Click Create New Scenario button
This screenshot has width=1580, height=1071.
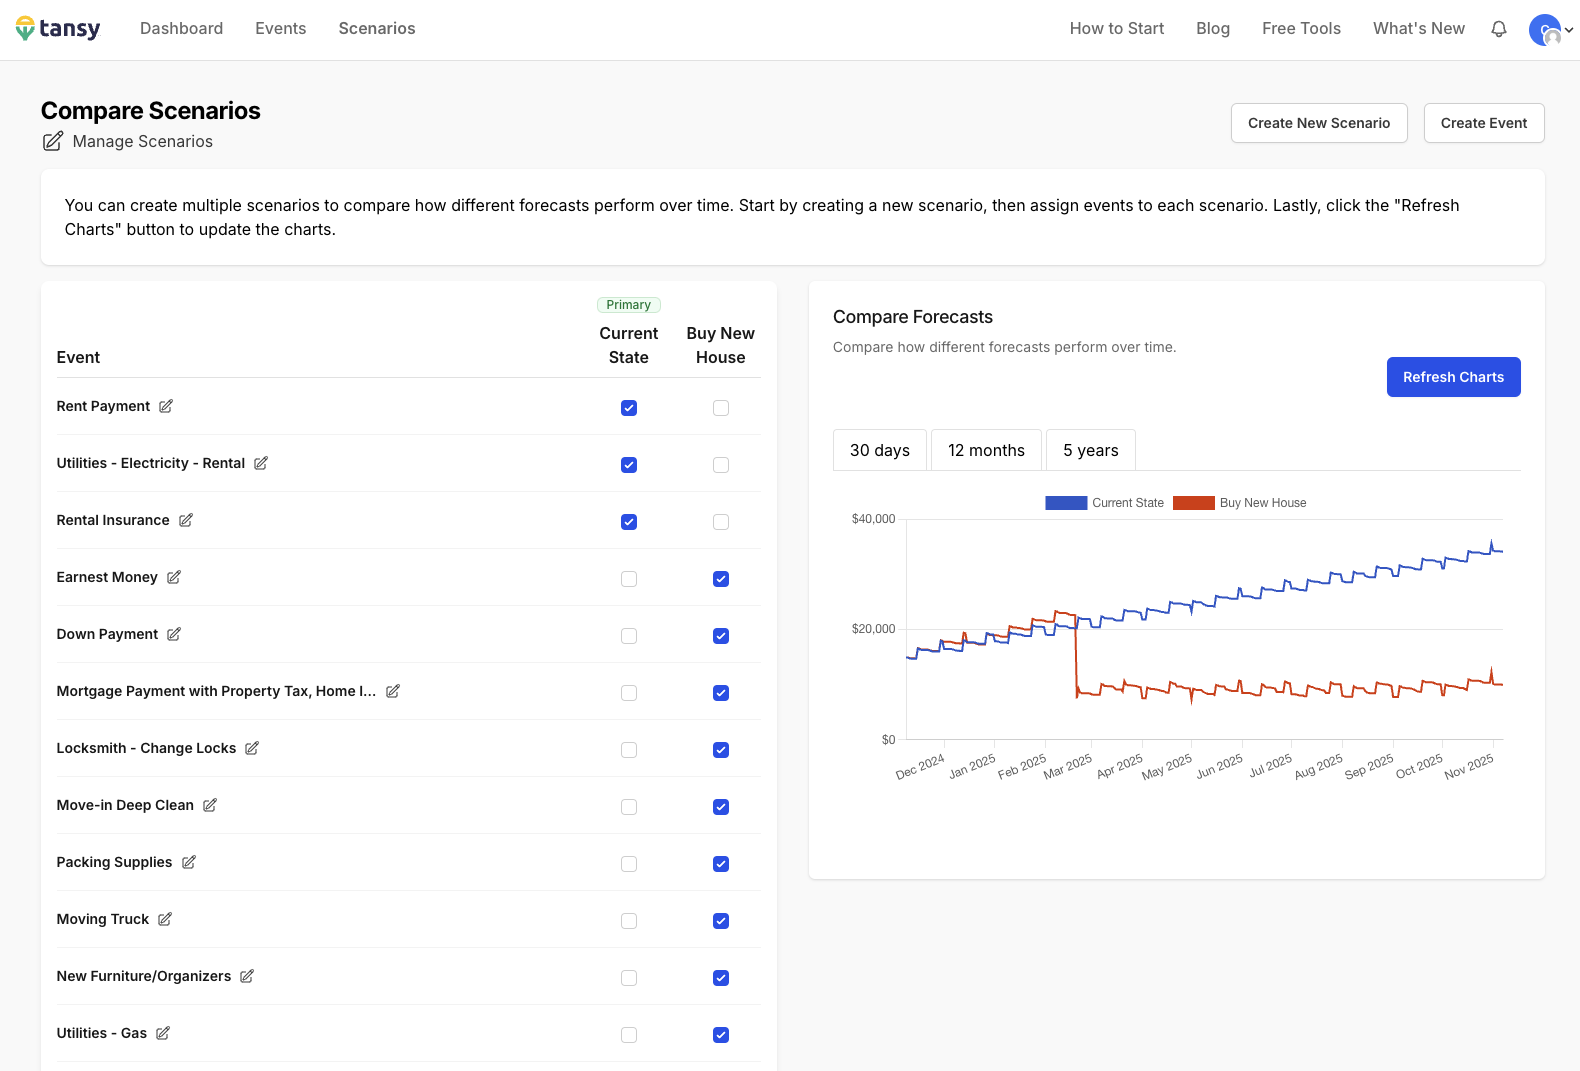(1318, 123)
